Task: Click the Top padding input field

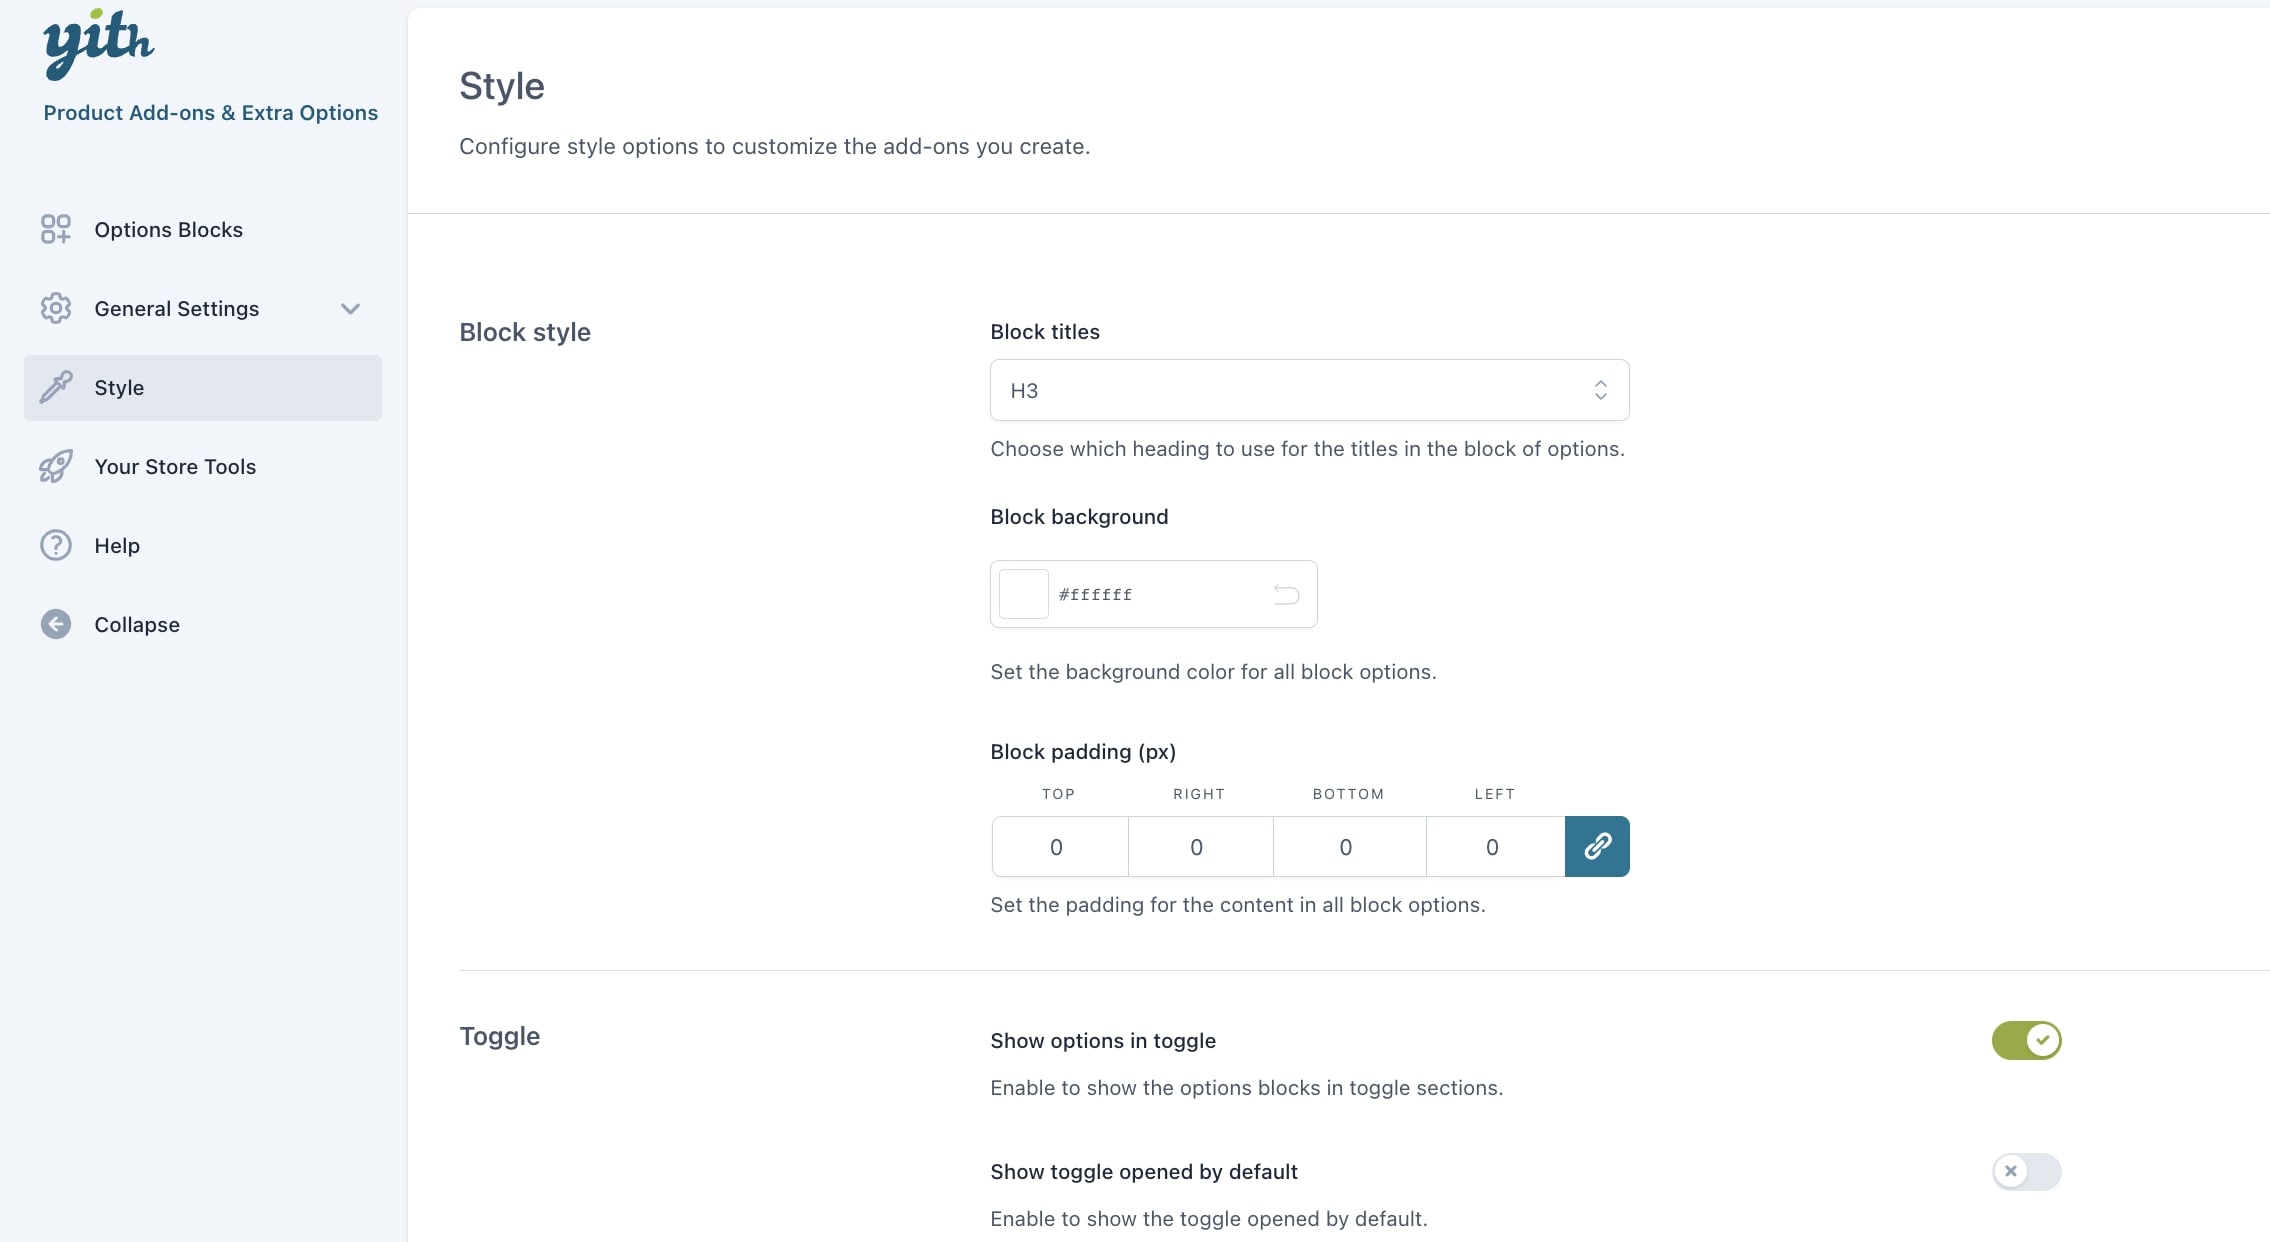Action: (x=1059, y=847)
